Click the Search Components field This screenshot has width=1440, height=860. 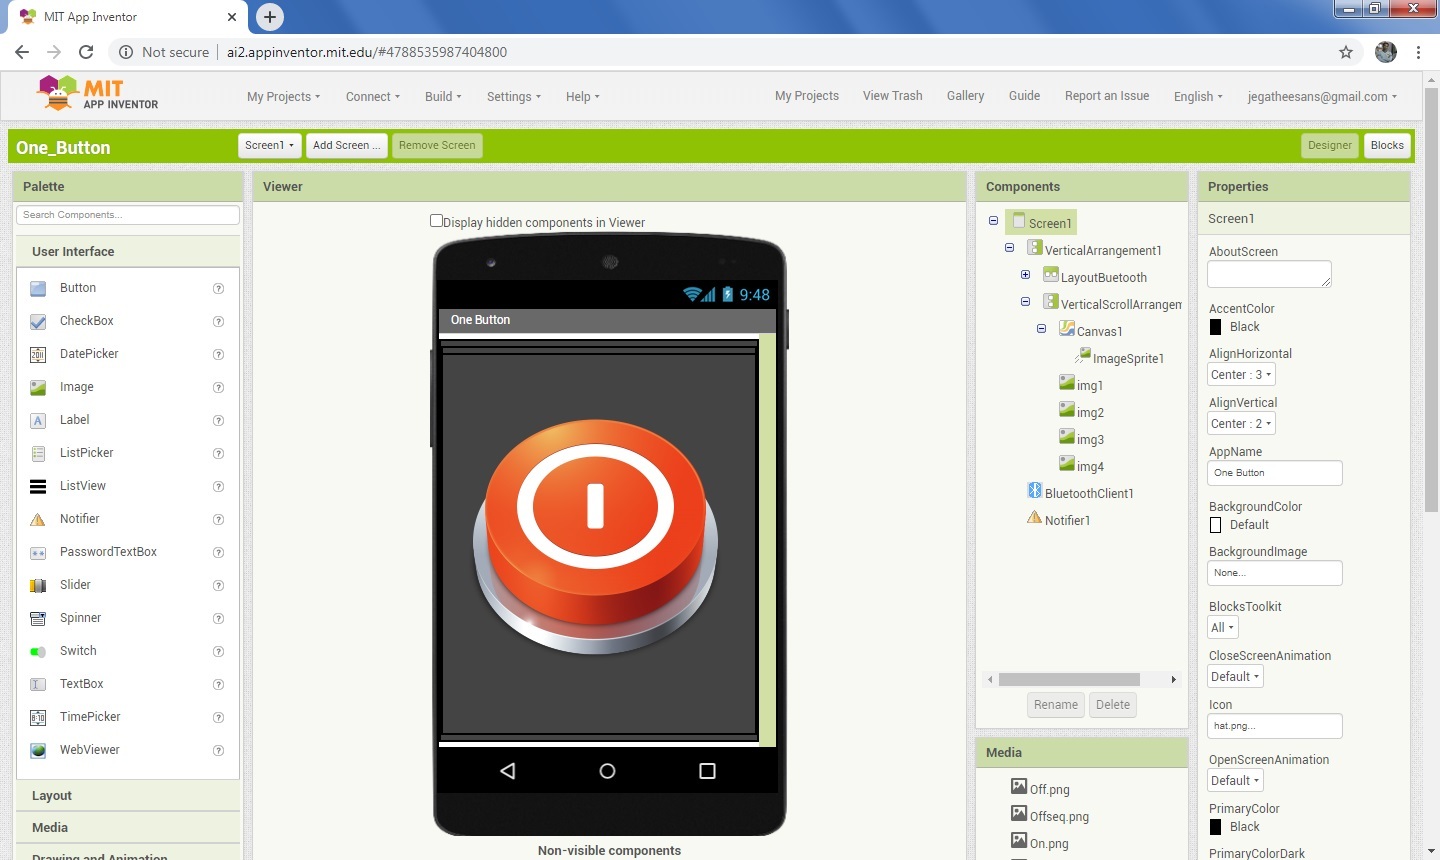tap(128, 215)
